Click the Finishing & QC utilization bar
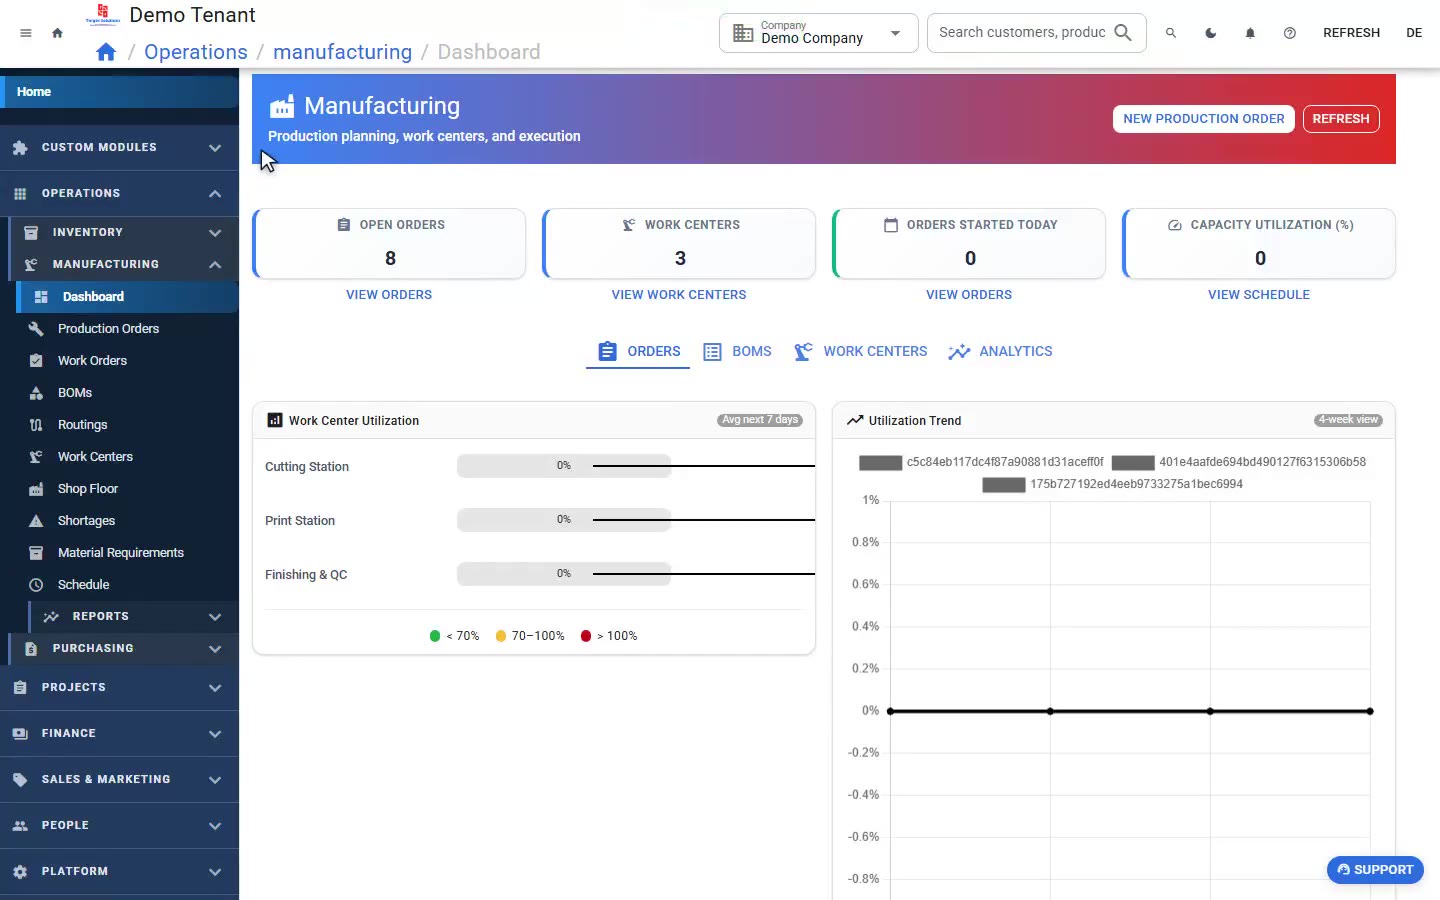Viewport: 1440px width, 900px height. click(x=564, y=574)
